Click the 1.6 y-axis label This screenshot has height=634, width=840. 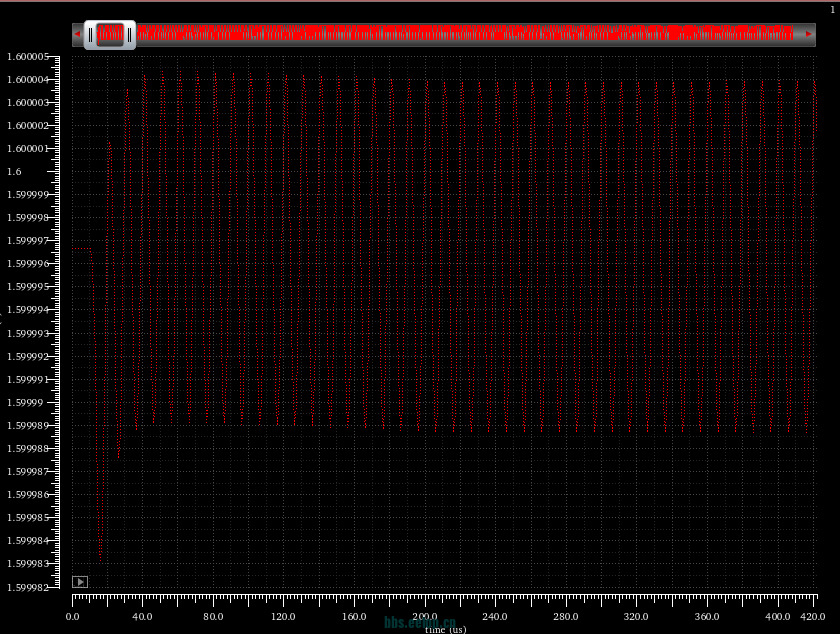[x=14, y=171]
